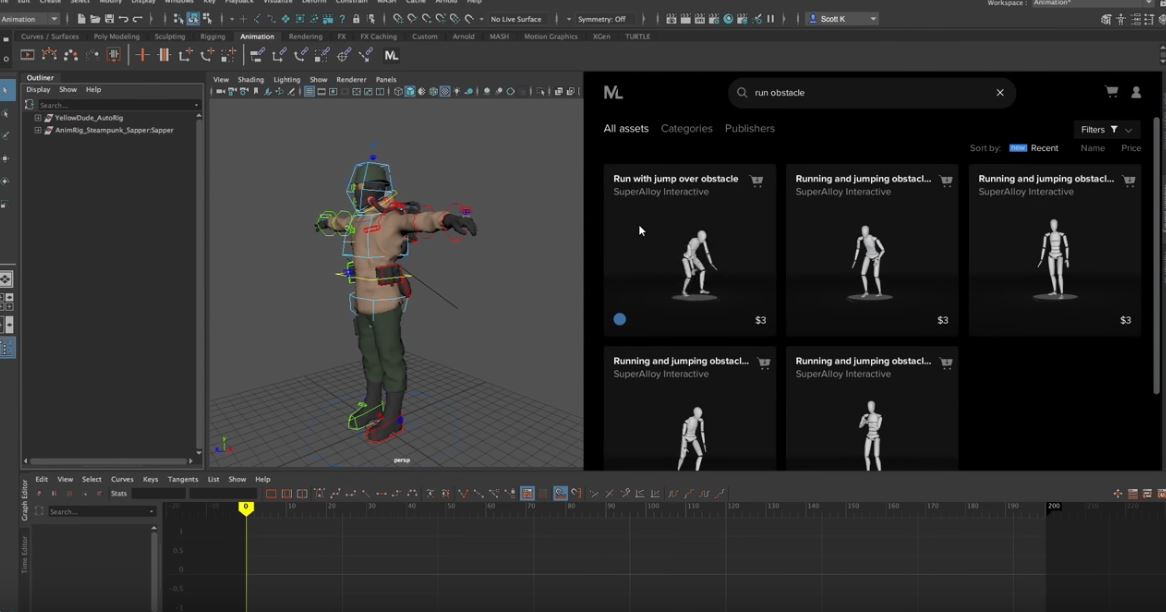Add 'Run with jump over obstacle' to cart
Viewport: 1166px width, 612px height.
coord(757,181)
